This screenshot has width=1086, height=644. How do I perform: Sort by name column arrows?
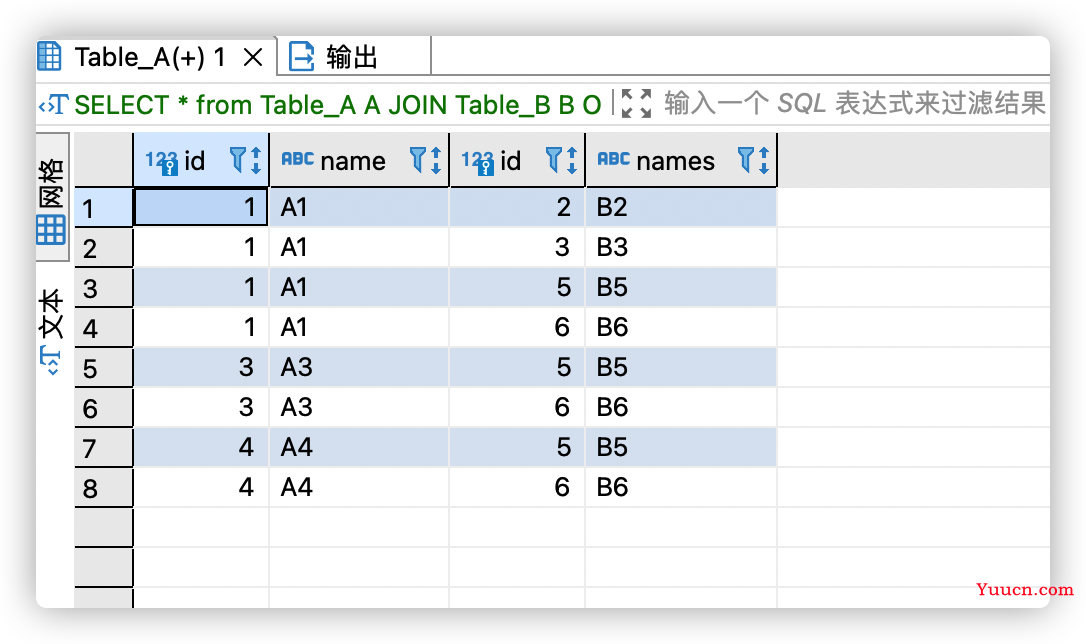[x=436, y=160]
